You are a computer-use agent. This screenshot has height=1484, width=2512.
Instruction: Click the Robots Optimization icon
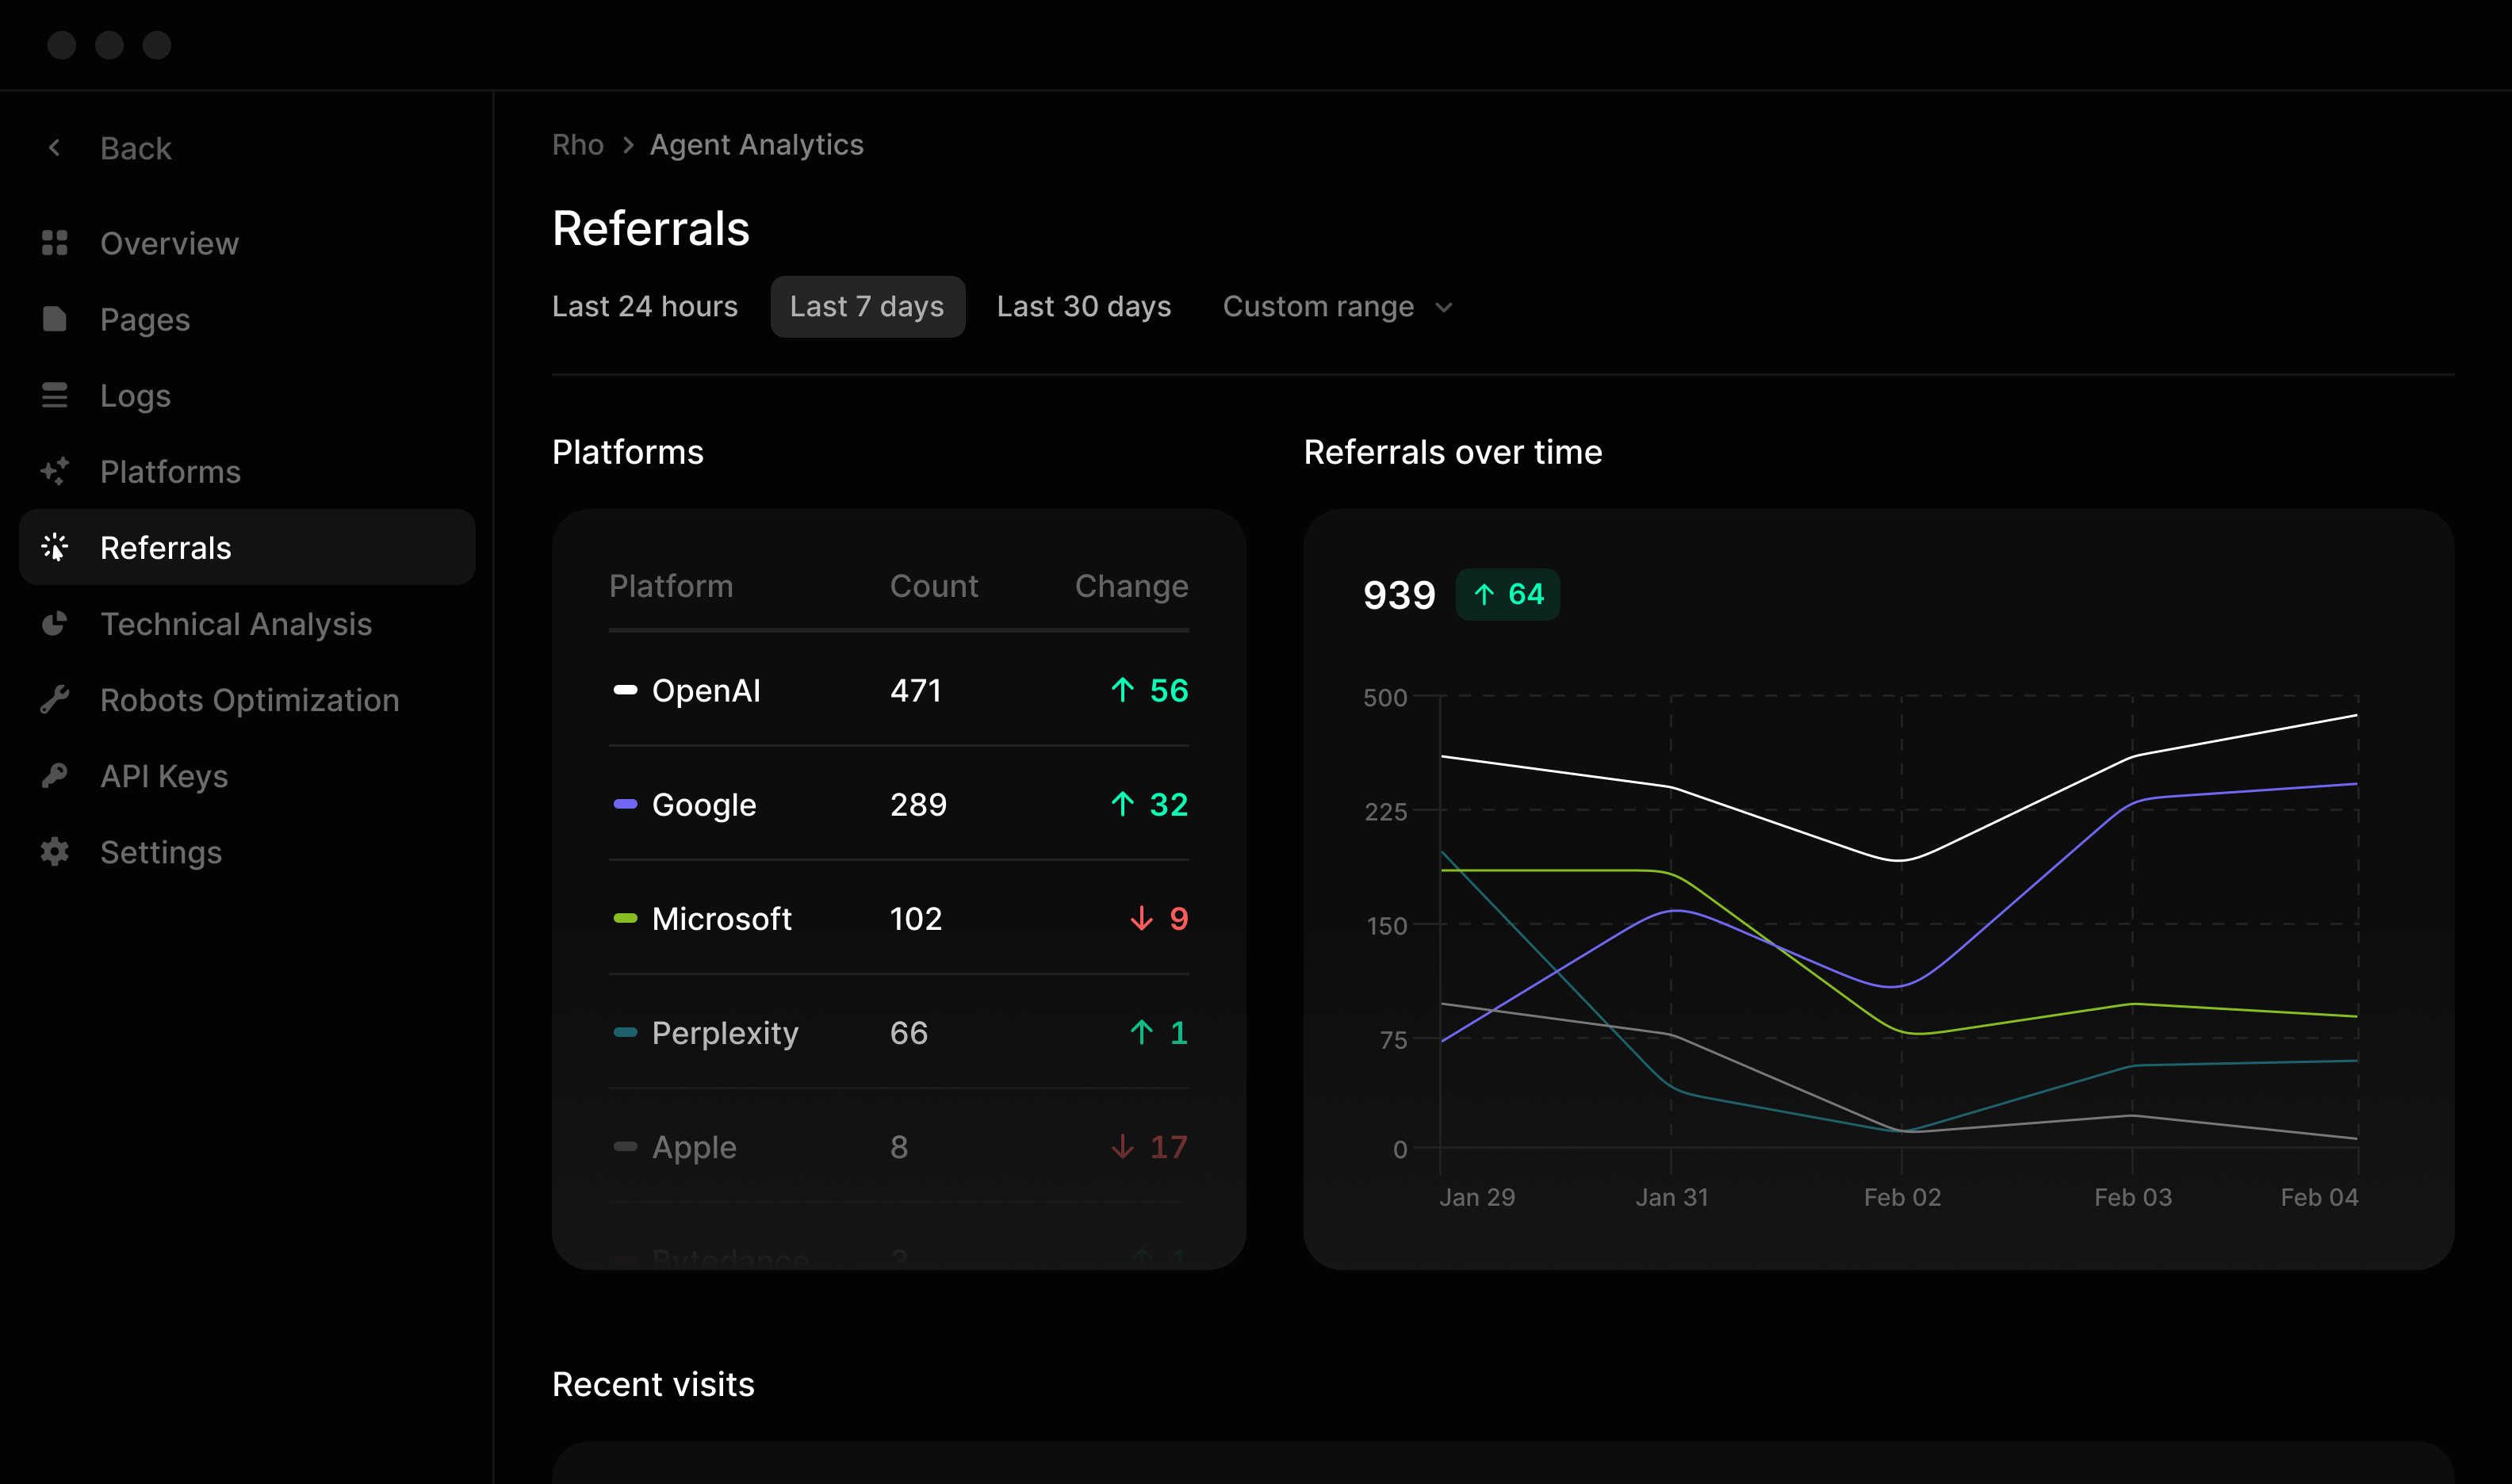[x=55, y=700]
